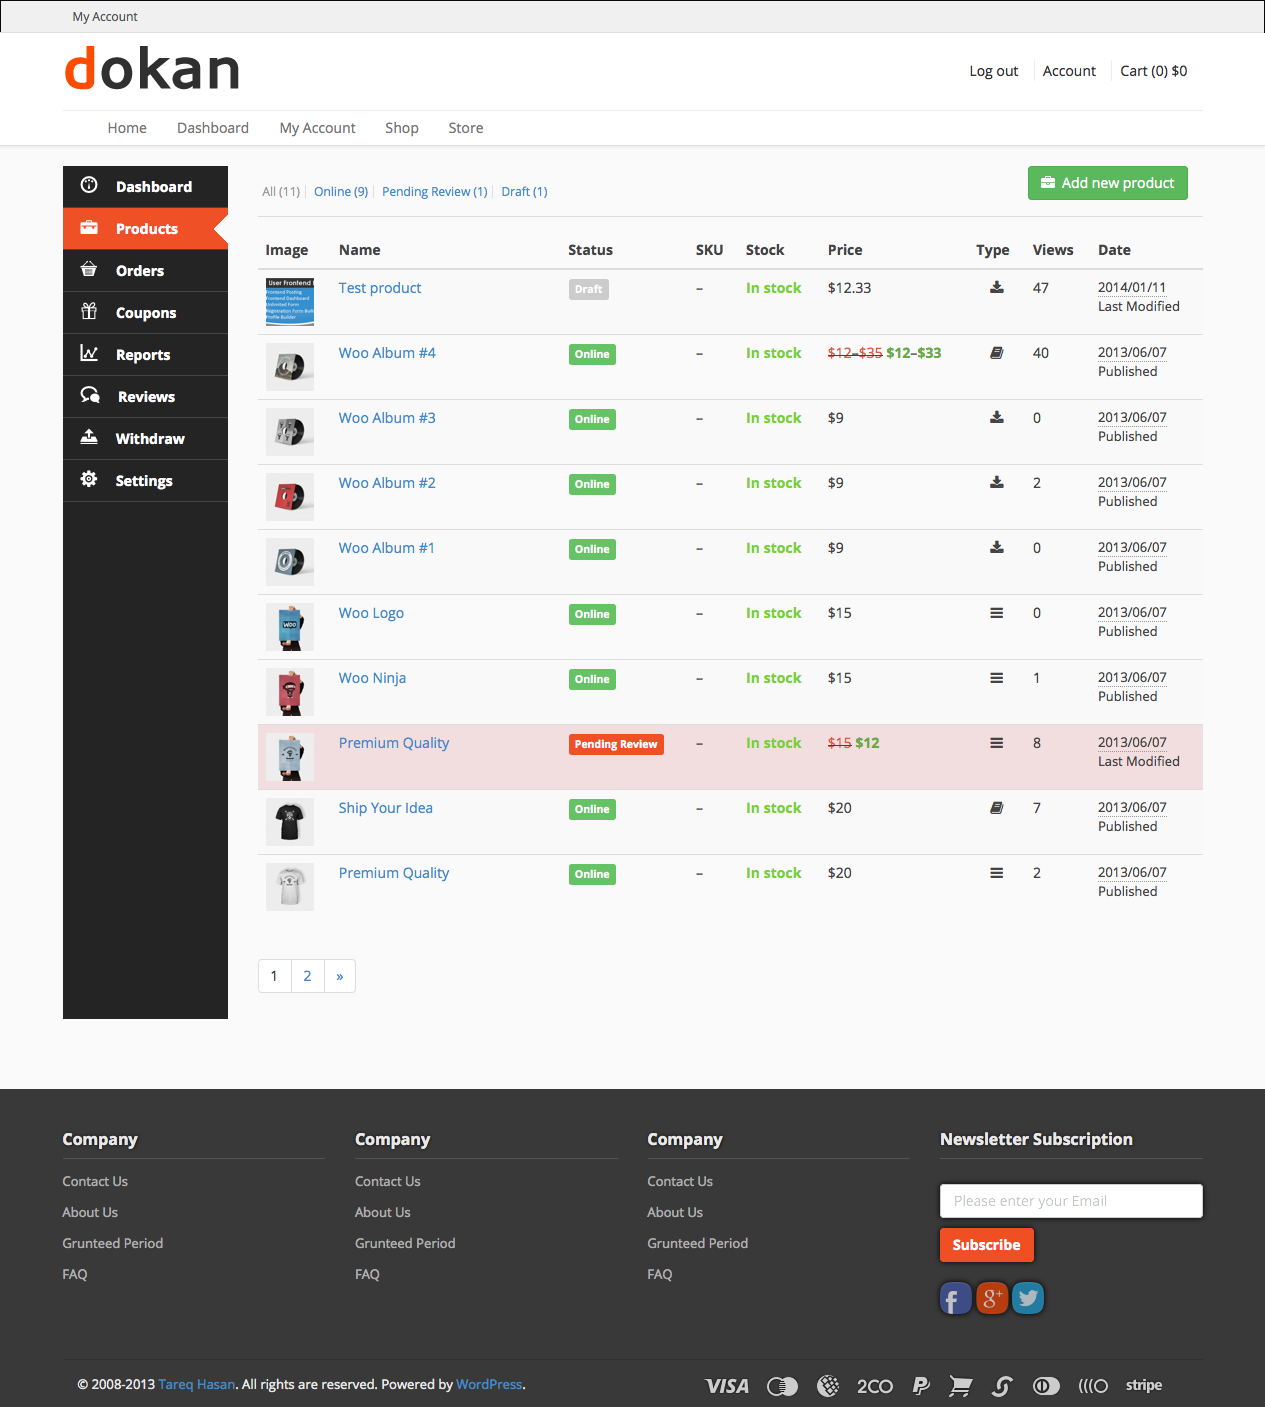Click the Add new product button
The image size is (1265, 1407).
click(1108, 183)
